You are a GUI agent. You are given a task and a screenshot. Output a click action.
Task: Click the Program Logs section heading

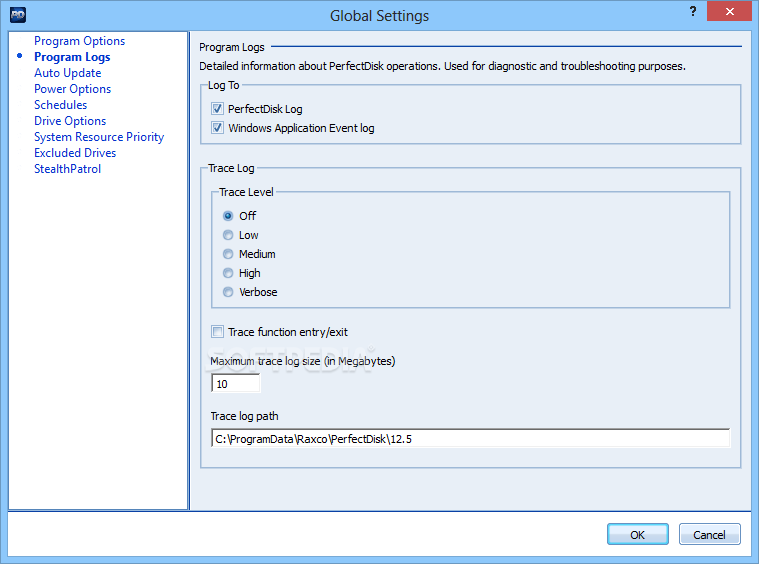232,47
